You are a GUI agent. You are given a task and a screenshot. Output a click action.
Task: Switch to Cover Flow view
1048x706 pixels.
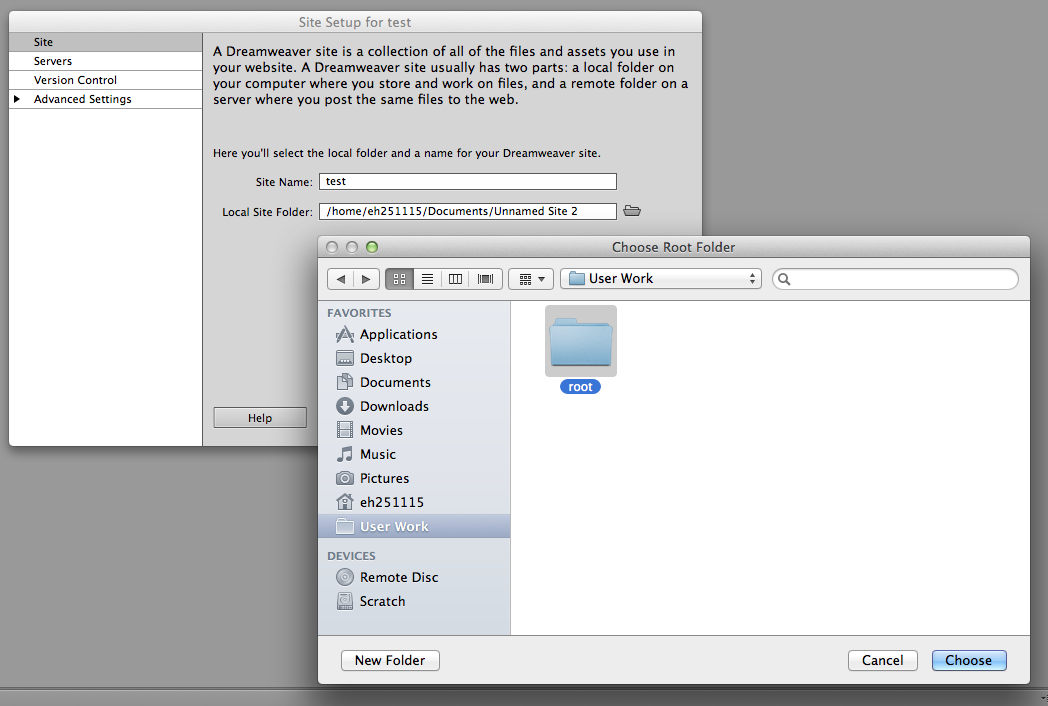click(486, 279)
